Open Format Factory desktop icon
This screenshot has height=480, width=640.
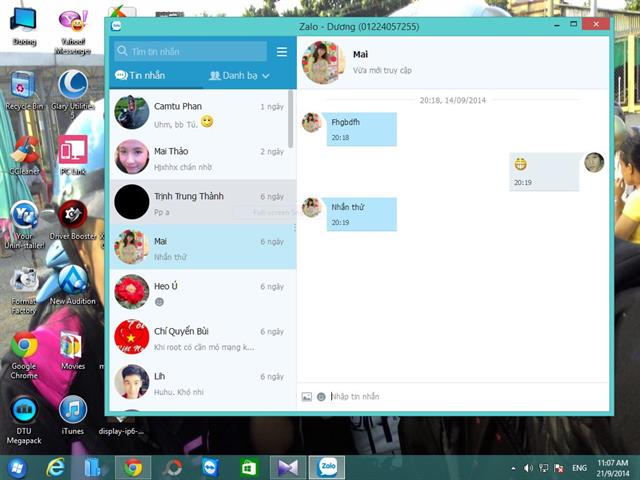24,291
